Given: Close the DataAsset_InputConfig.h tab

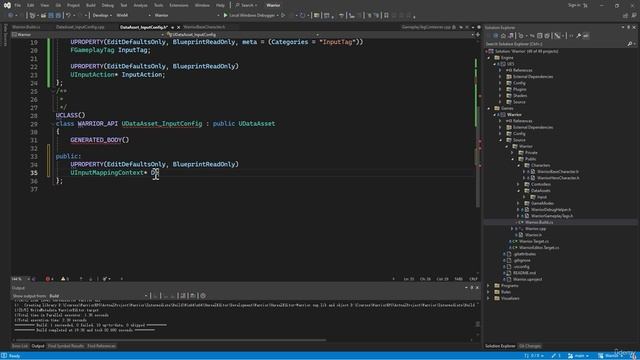Looking at the screenshot, I should click(x=178, y=27).
